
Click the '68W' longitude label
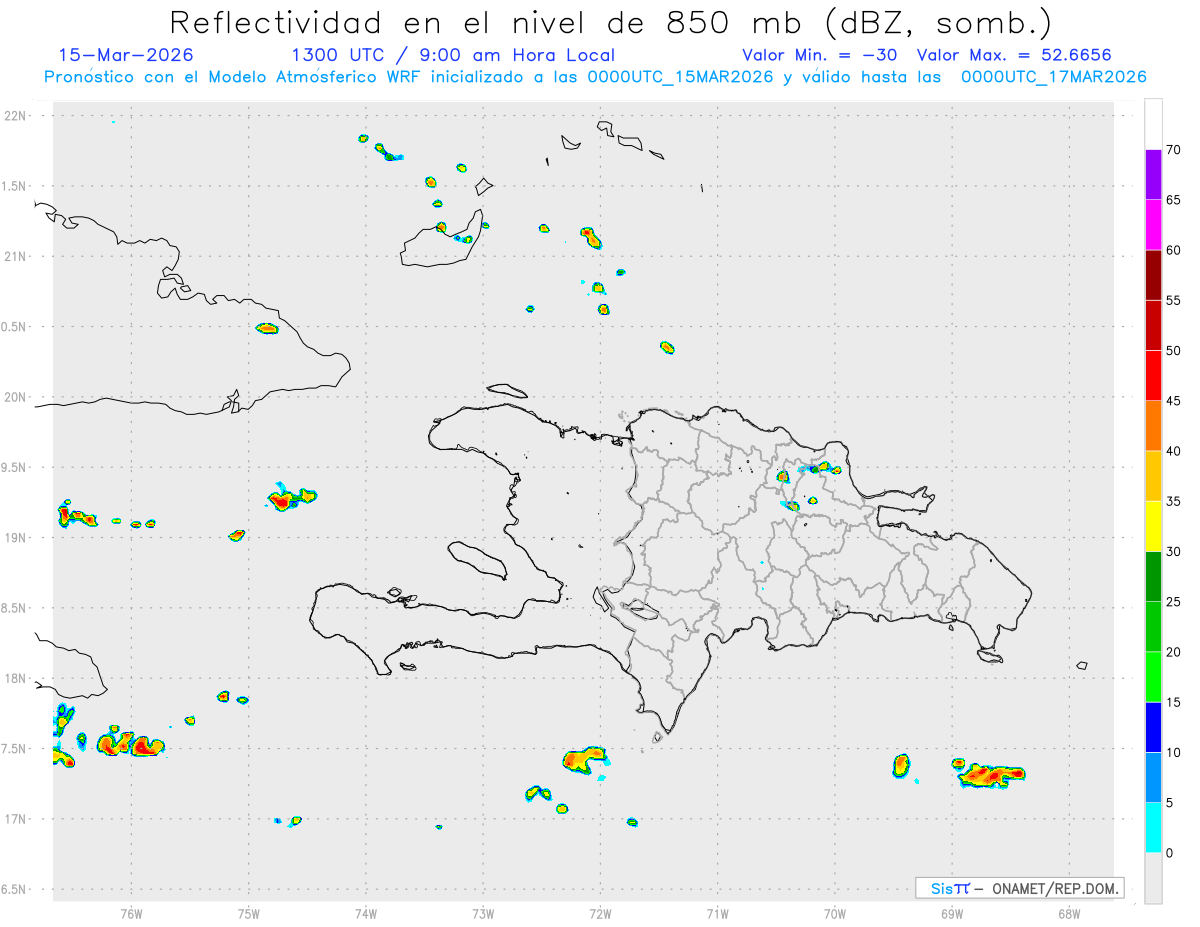click(x=1069, y=914)
